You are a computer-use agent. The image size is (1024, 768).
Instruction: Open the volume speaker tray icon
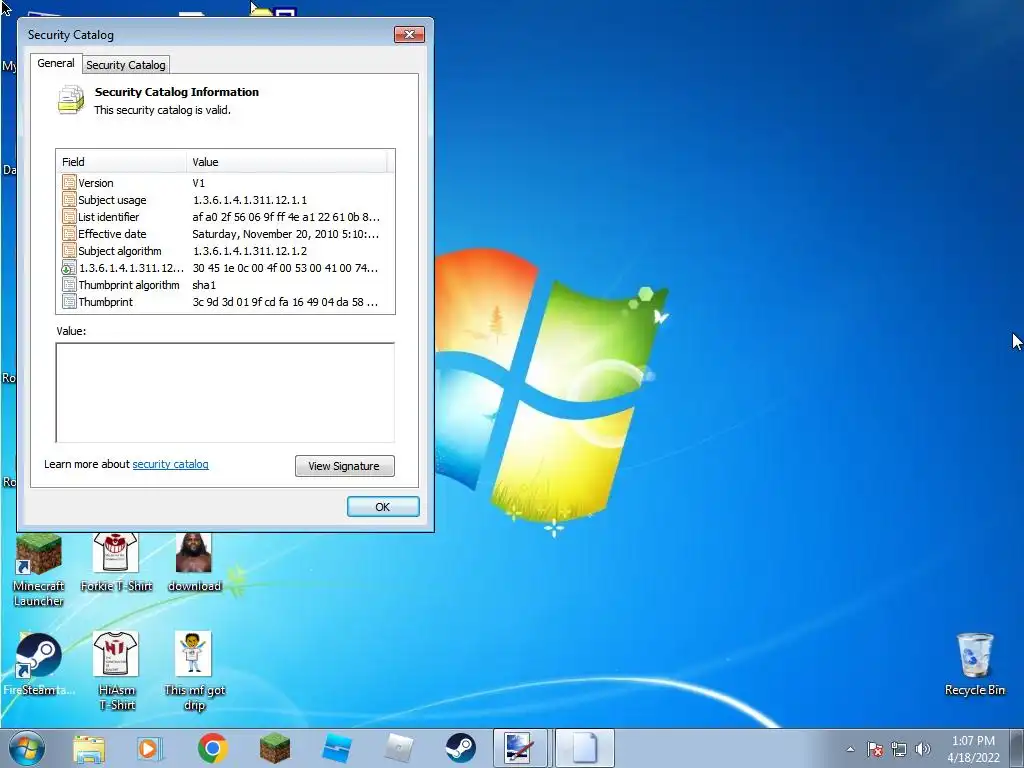922,749
